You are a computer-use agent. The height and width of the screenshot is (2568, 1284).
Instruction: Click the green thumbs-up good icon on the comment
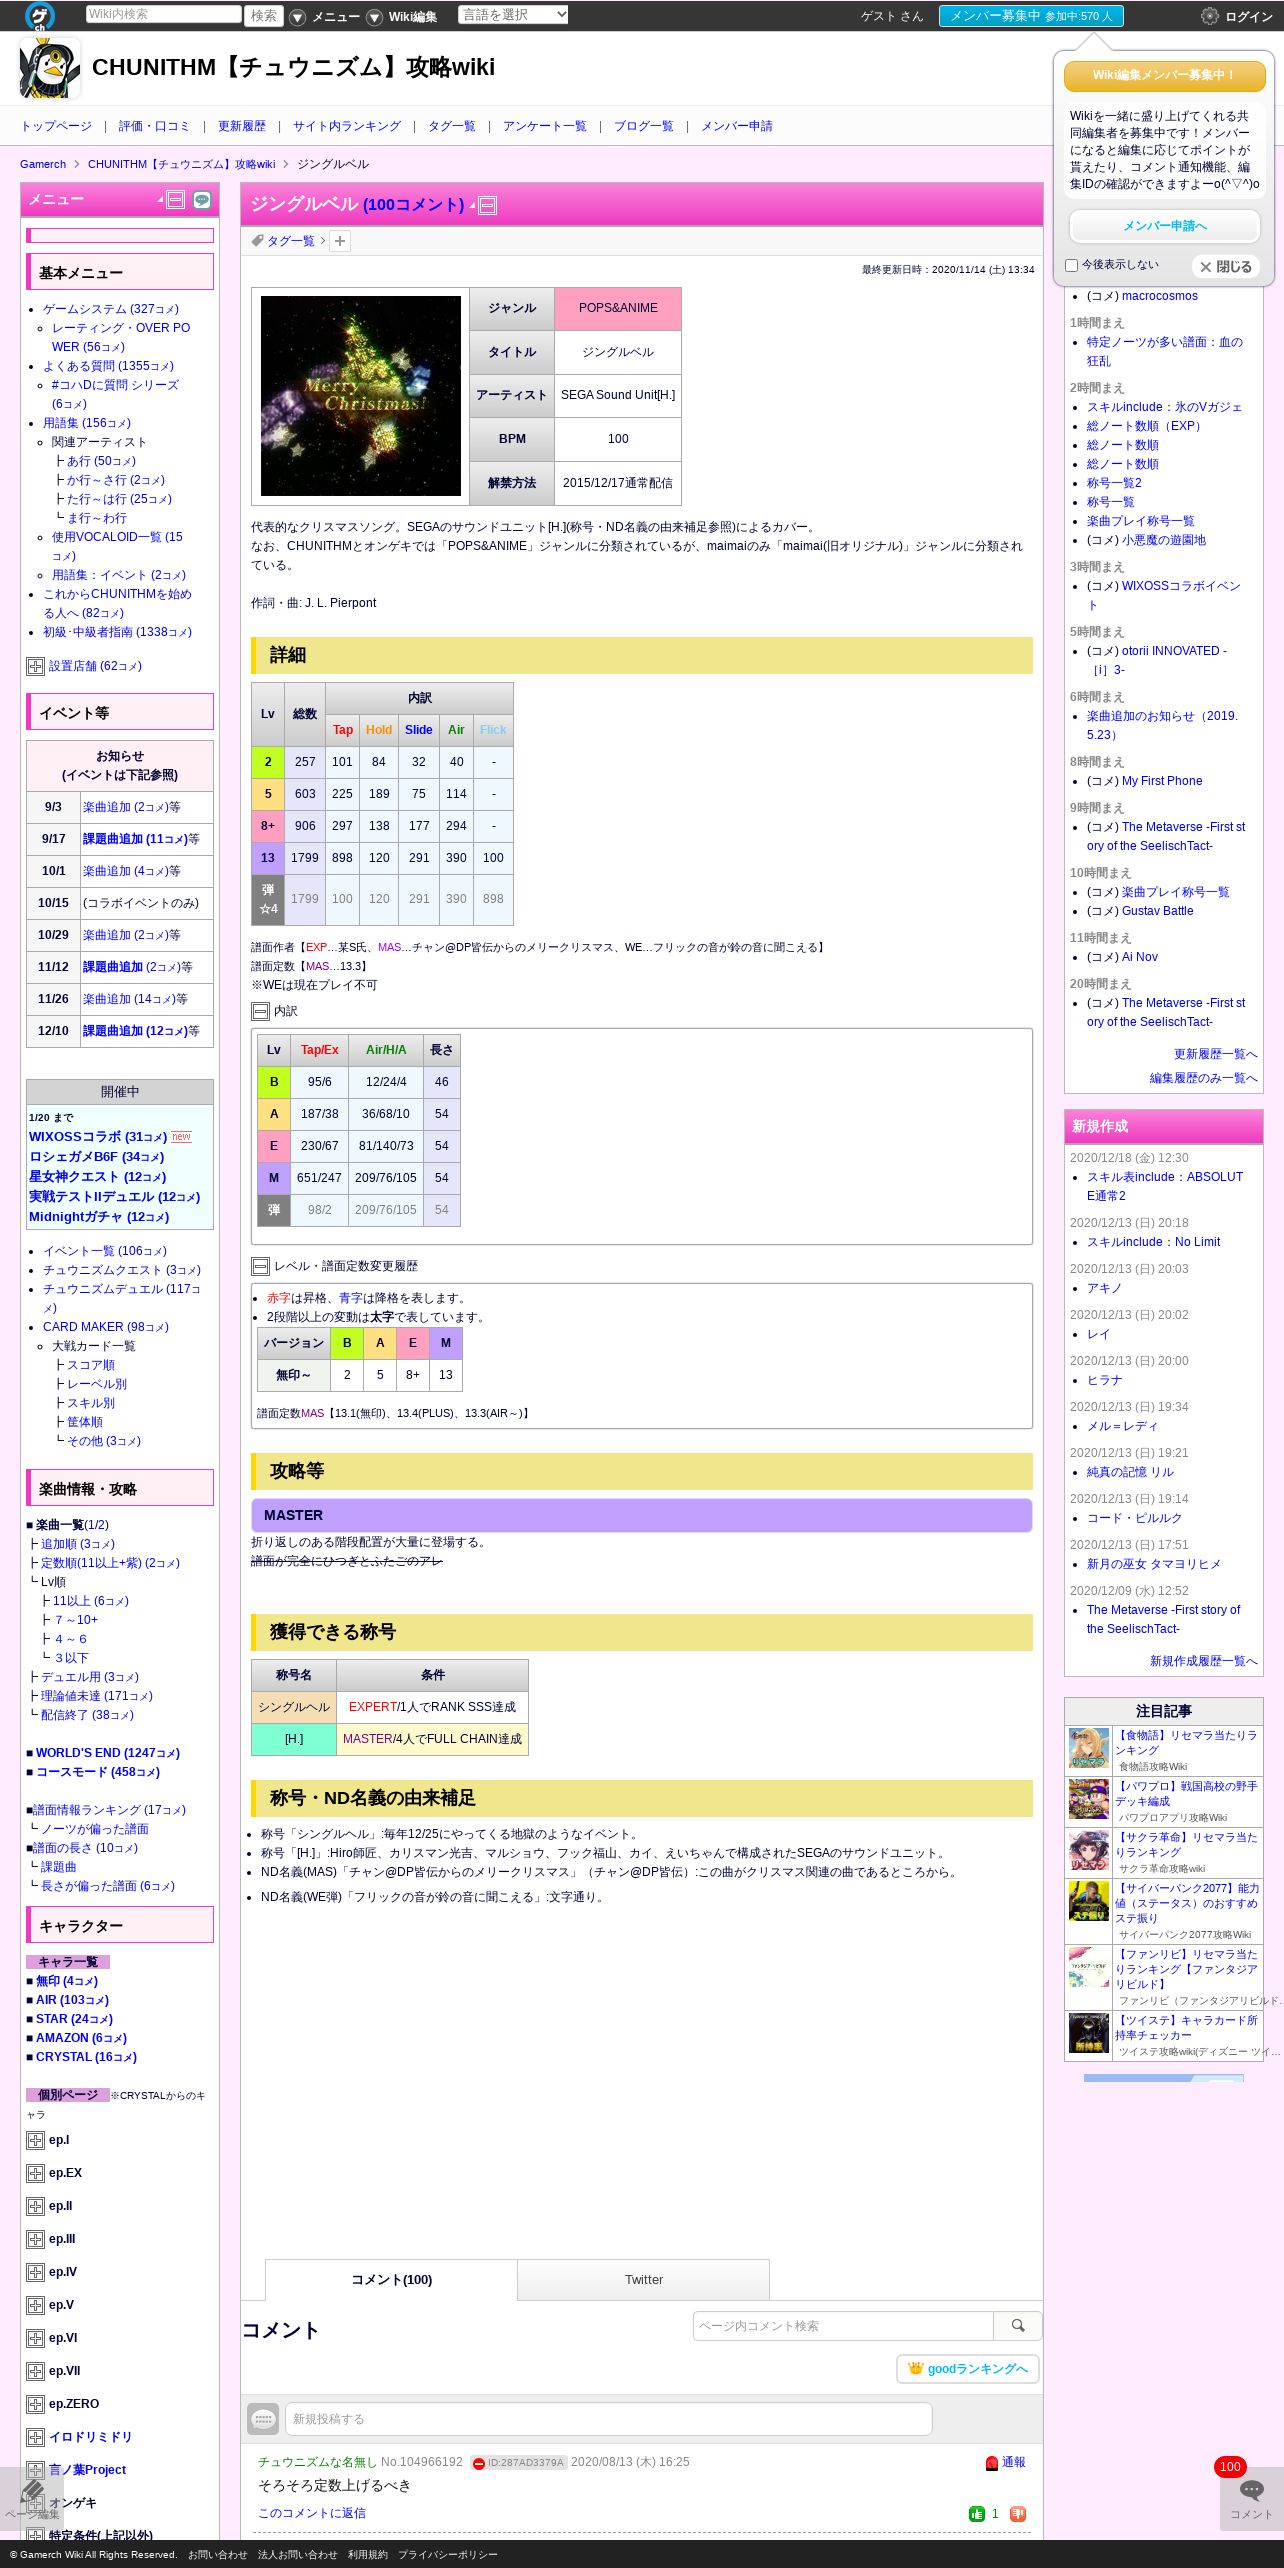click(x=977, y=2513)
